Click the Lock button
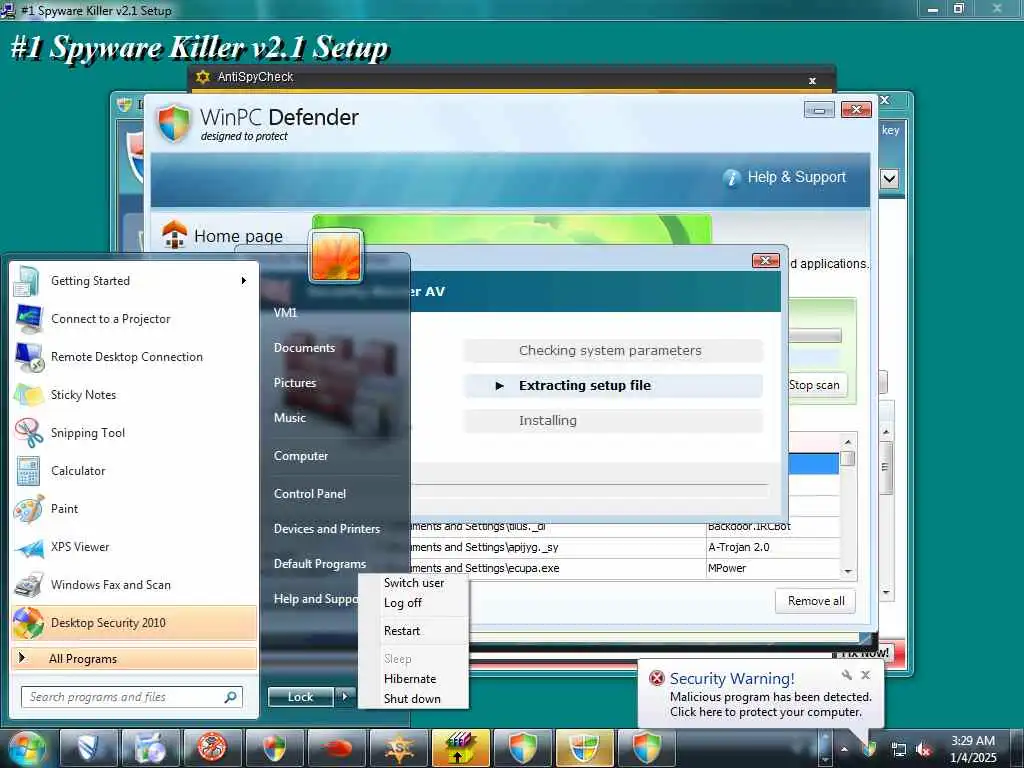1024x768 pixels. [x=300, y=697]
